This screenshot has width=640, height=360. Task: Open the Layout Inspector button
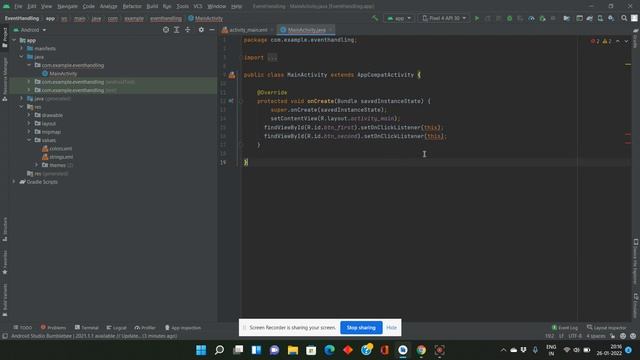(x=607, y=328)
